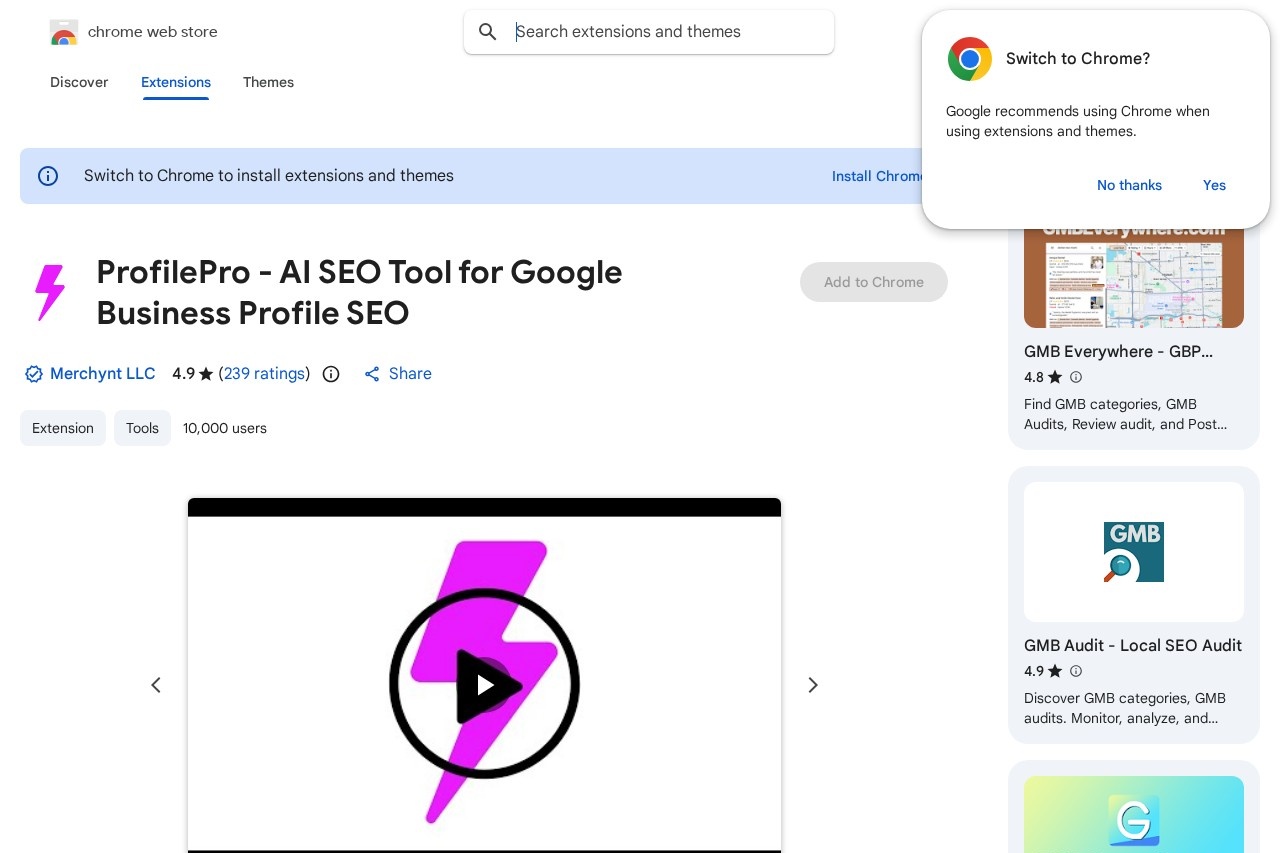Screen dimensions: 1280x853
Task: Open the Discover tab
Action: pos(79,82)
